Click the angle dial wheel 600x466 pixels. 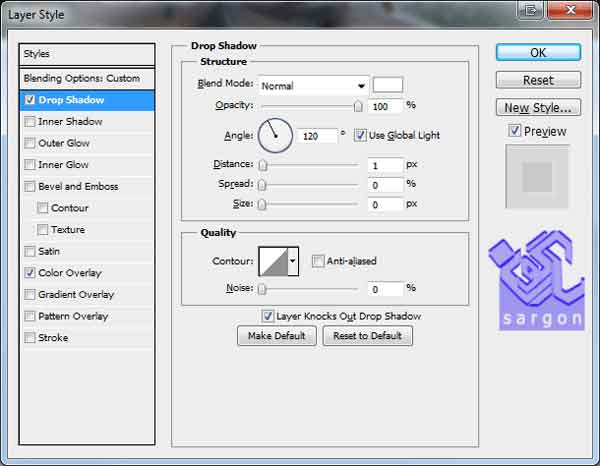(275, 134)
